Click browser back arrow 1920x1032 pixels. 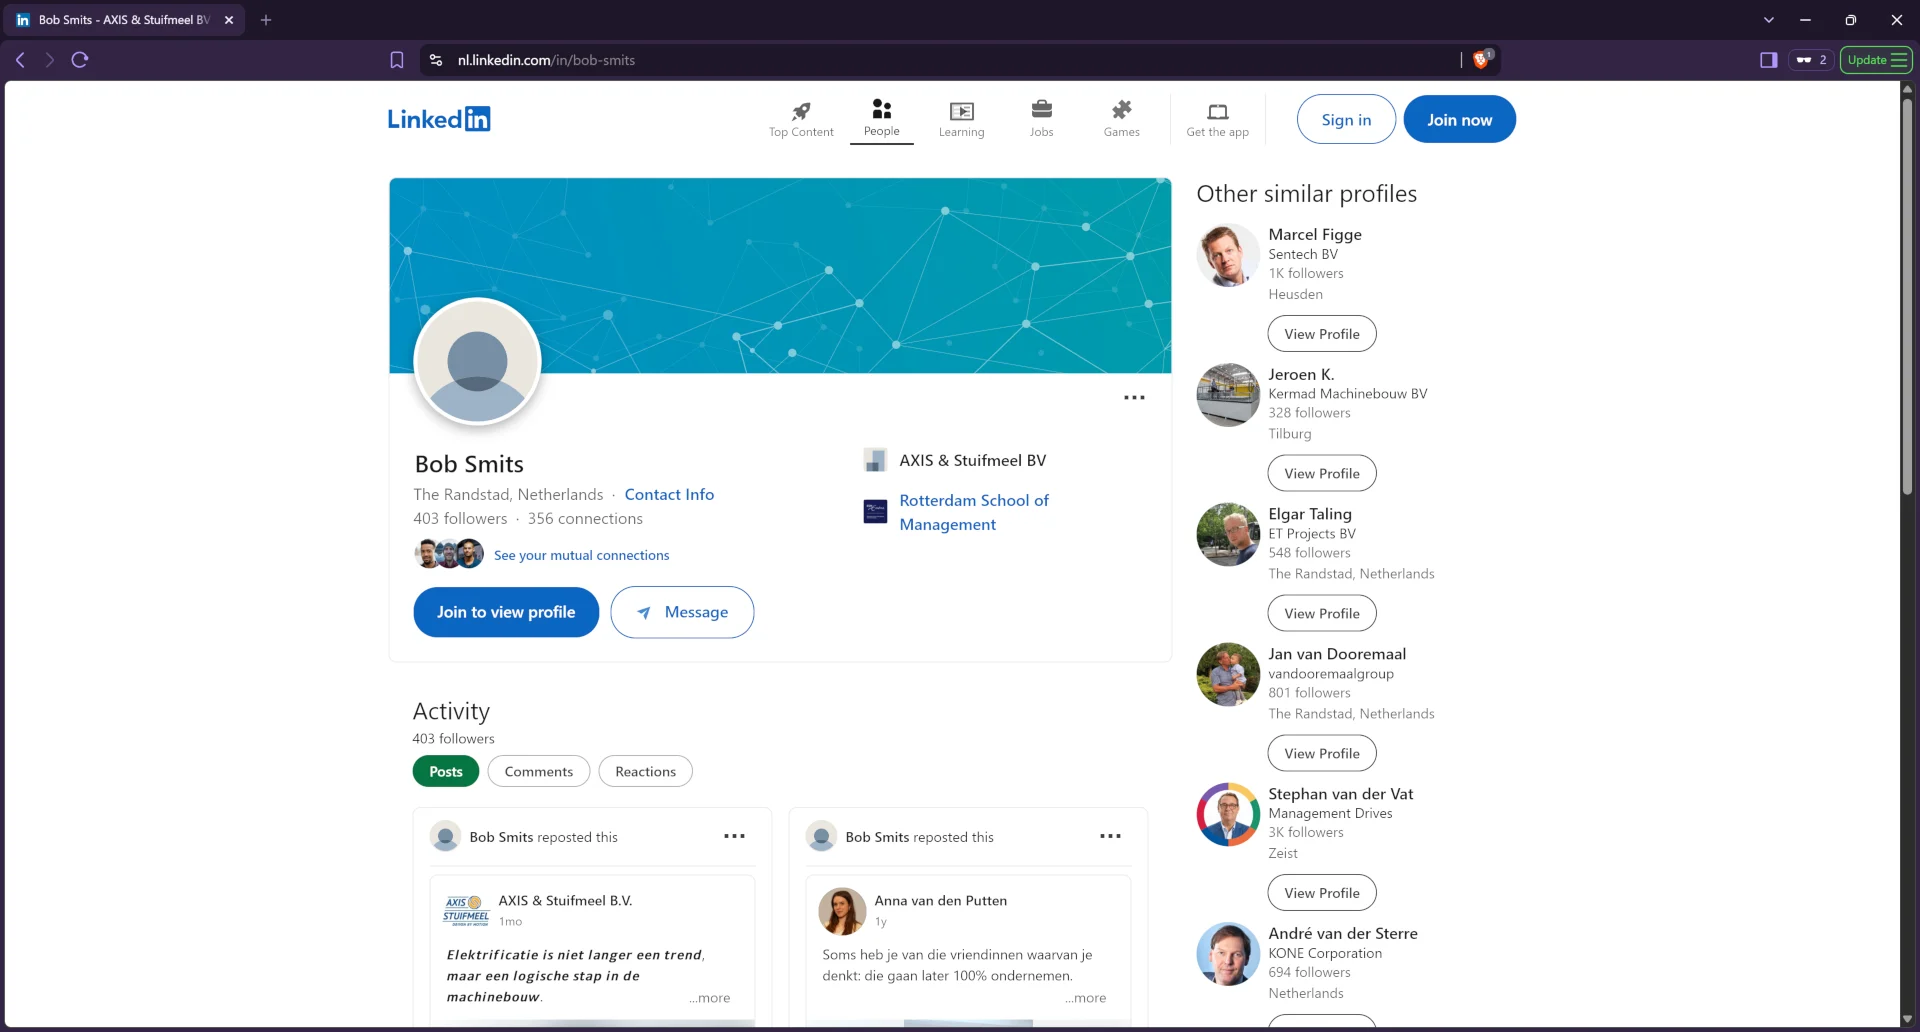click(20, 60)
